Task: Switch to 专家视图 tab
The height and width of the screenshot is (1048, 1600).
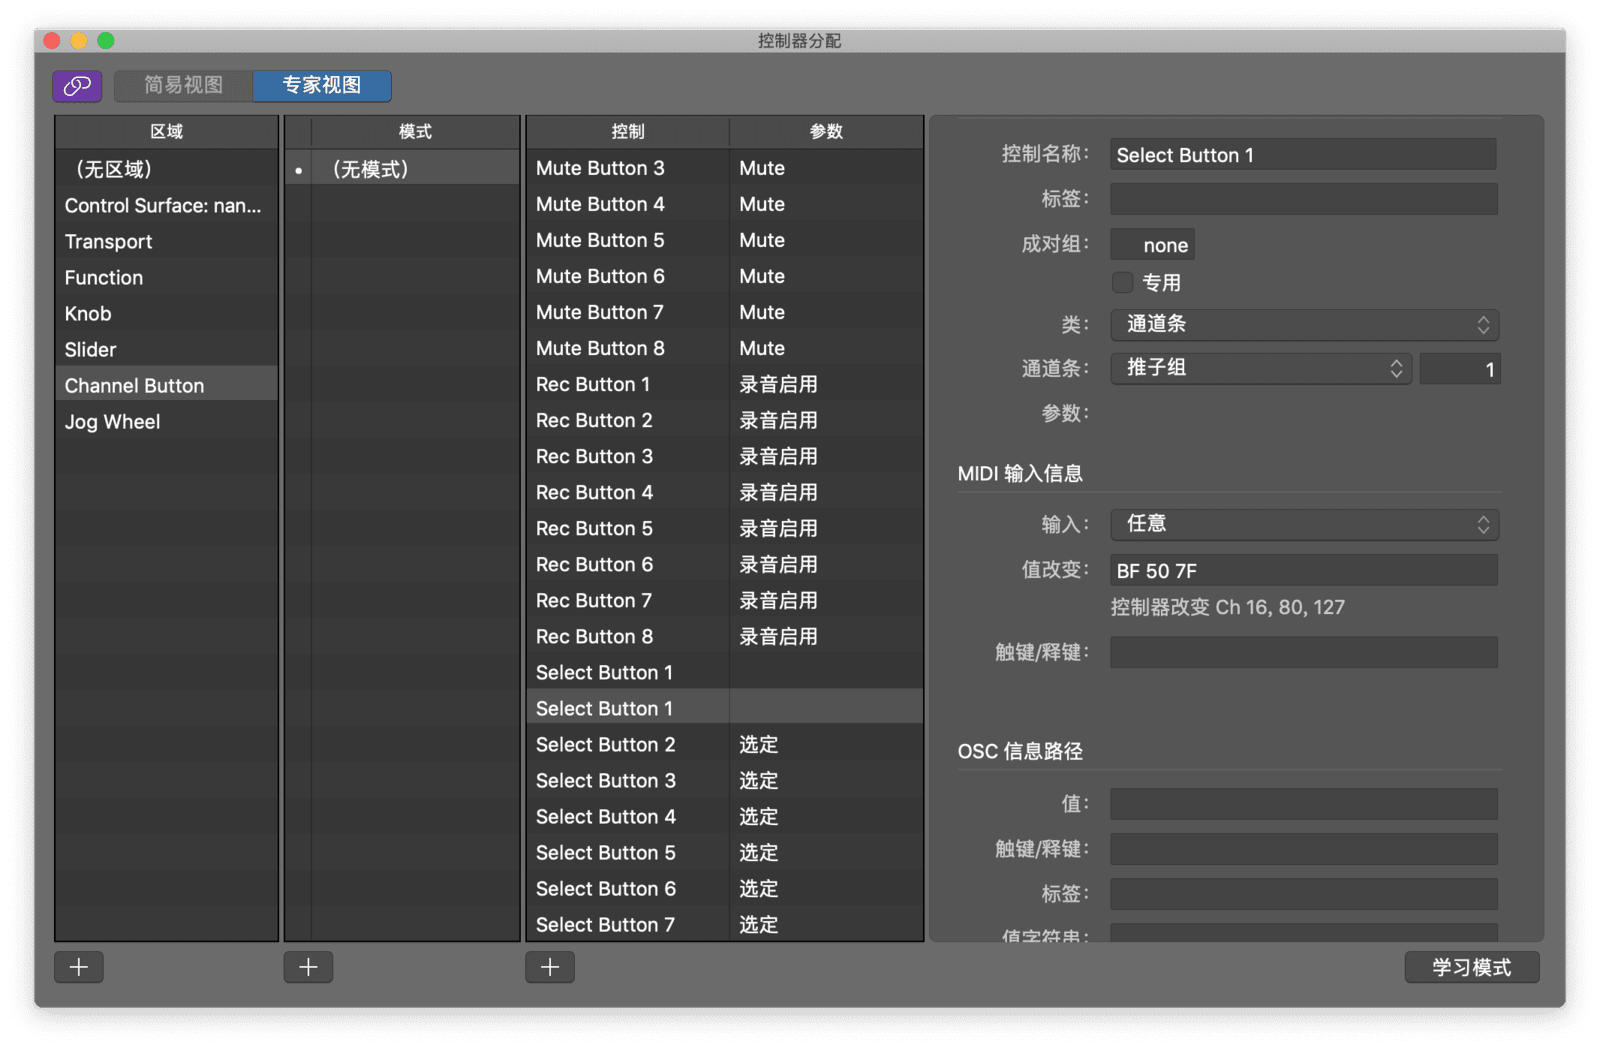Action: click(x=322, y=86)
